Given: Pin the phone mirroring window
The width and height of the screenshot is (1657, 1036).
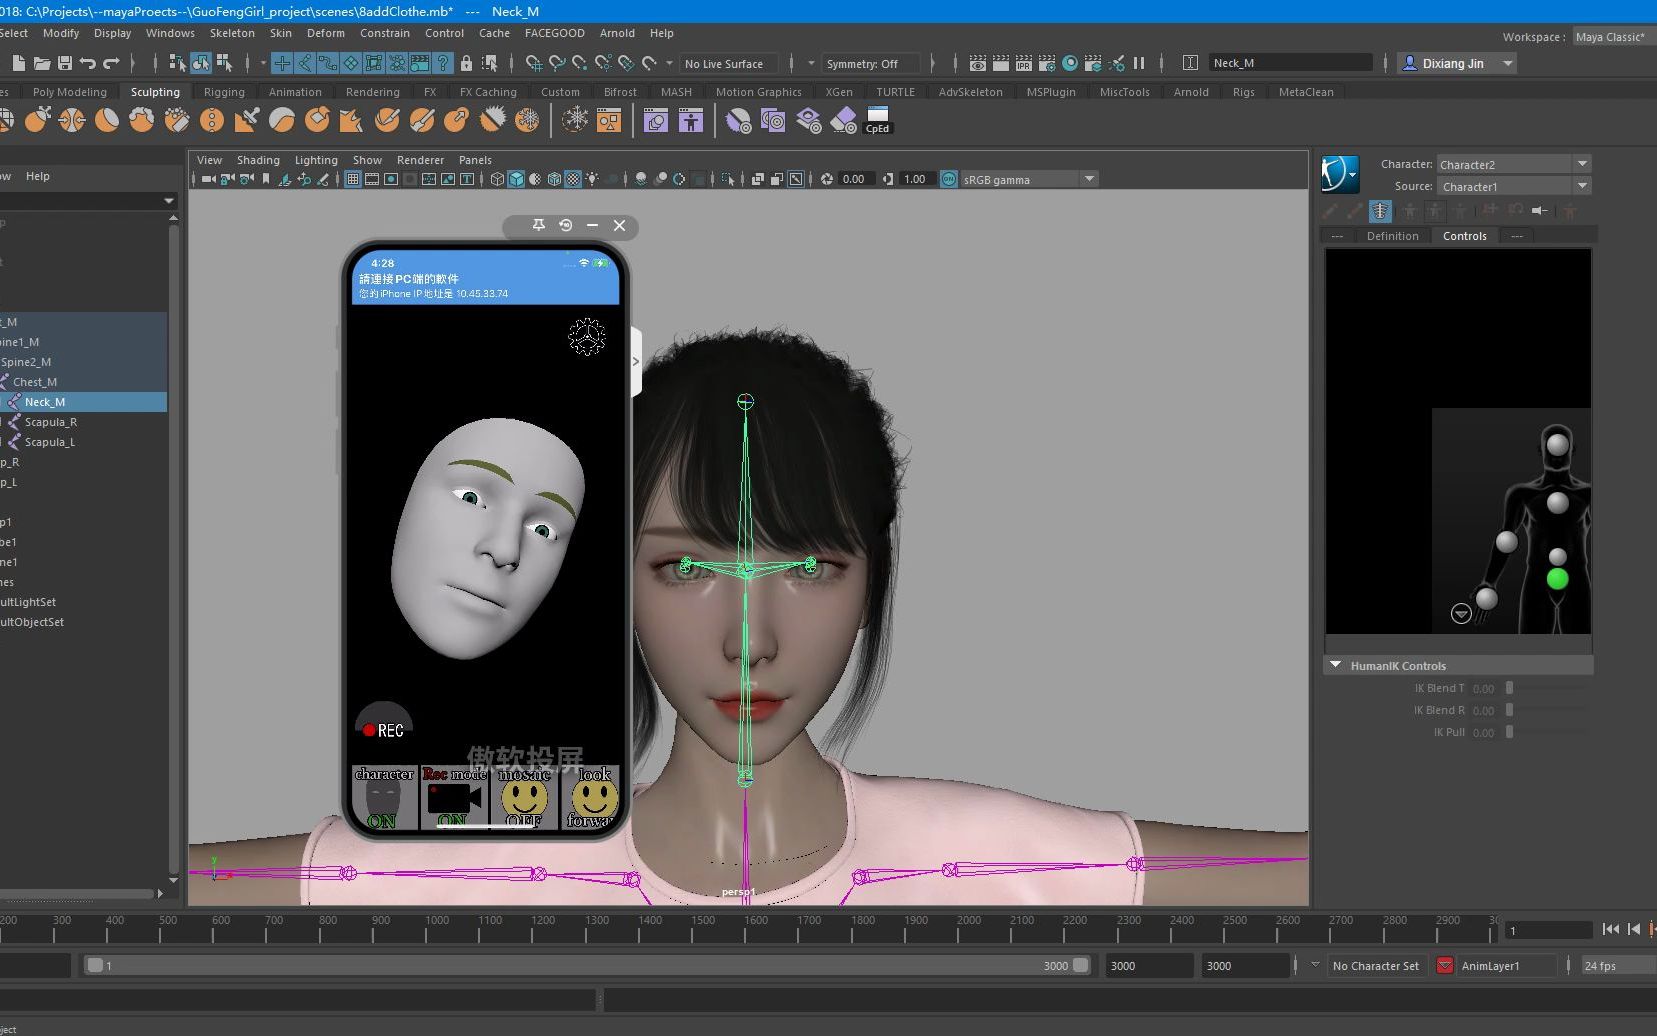Looking at the screenshot, I should (x=538, y=226).
